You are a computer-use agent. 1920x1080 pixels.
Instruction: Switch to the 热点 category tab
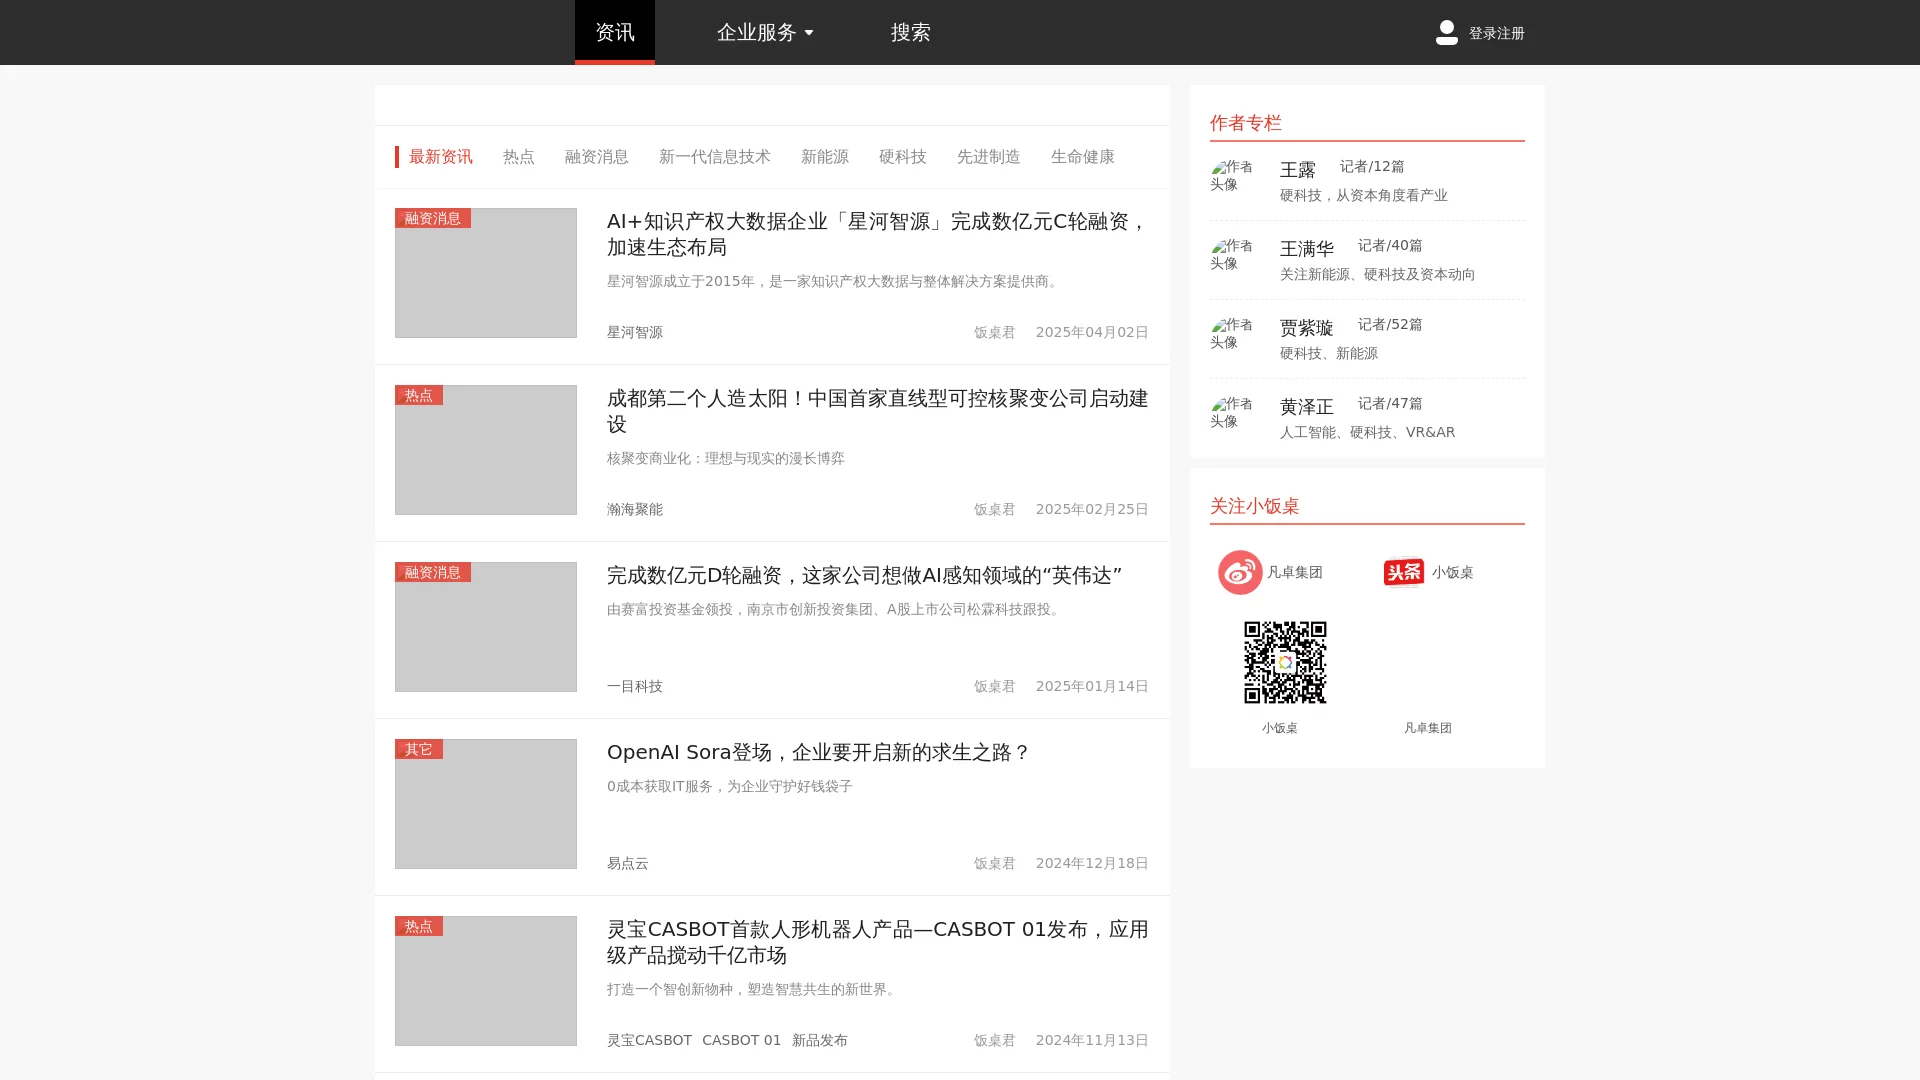(x=518, y=157)
